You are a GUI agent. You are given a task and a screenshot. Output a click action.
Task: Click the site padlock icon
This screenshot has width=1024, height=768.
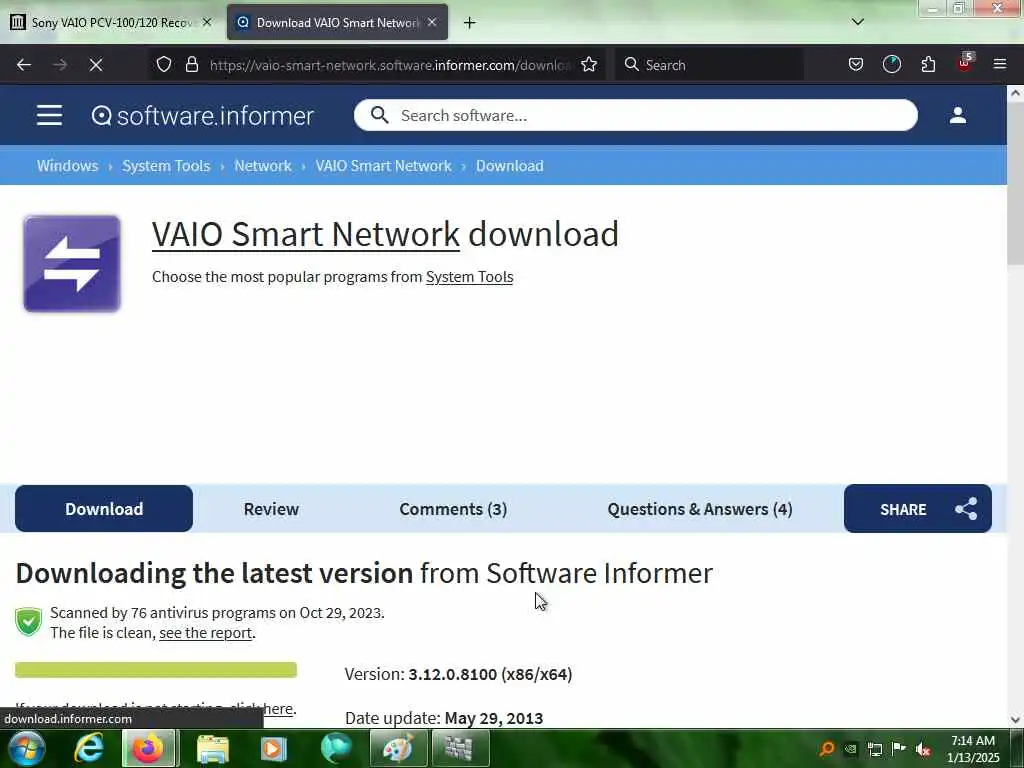191,65
